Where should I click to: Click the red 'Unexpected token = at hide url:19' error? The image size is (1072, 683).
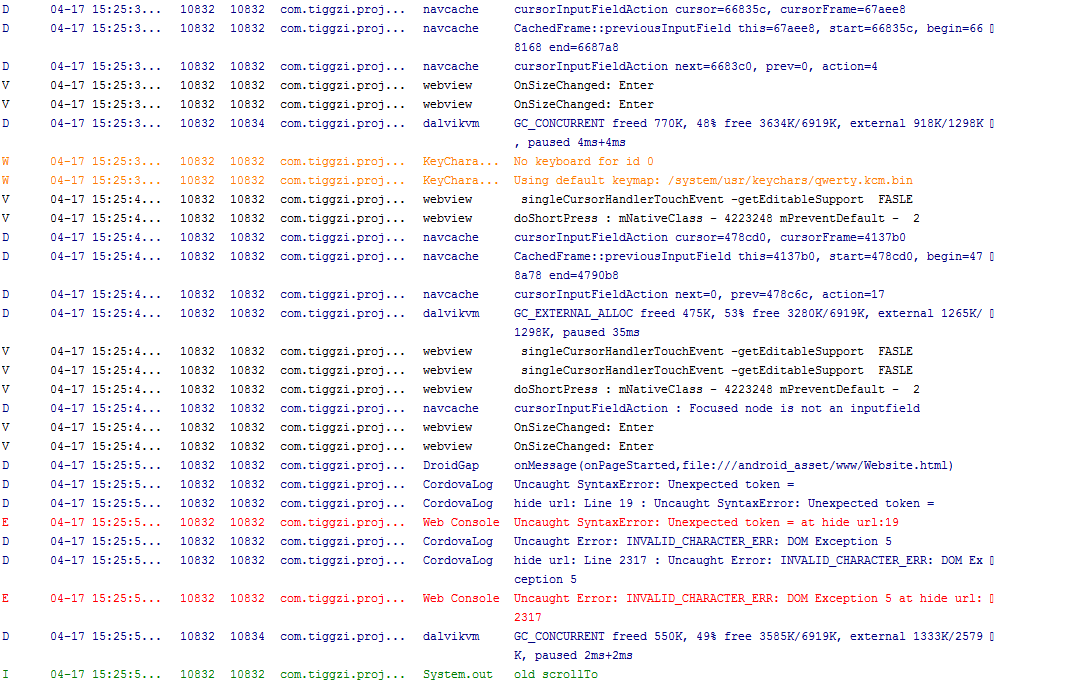[x=706, y=523]
